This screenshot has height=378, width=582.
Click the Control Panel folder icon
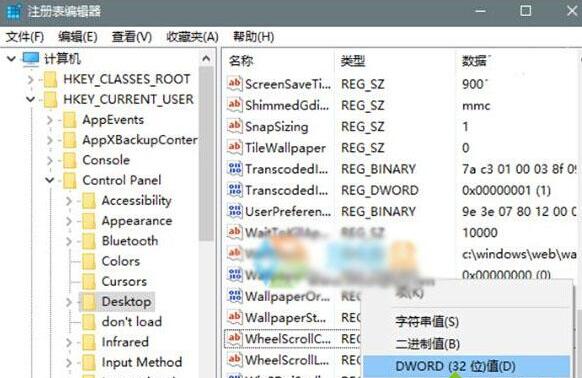click(x=70, y=180)
